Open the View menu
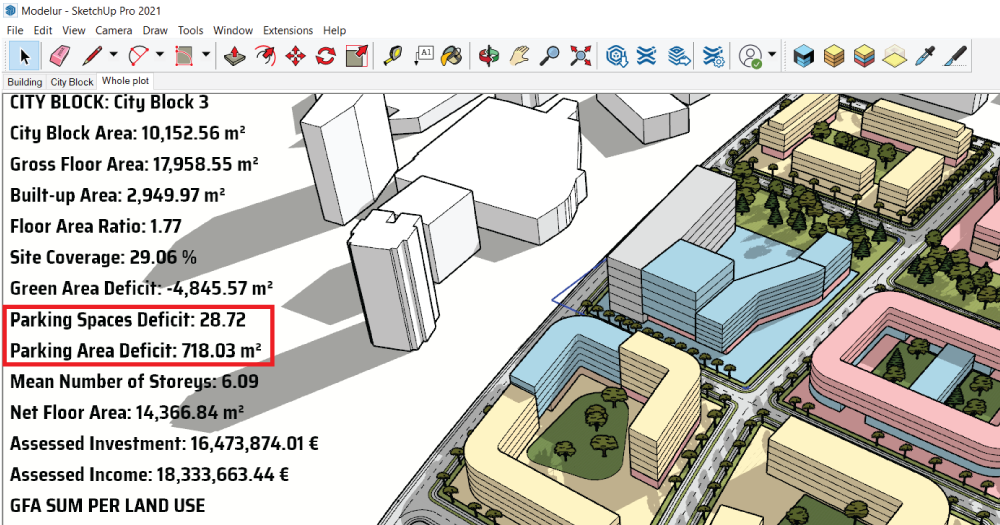The image size is (1000, 525). pyautogui.click(x=73, y=30)
